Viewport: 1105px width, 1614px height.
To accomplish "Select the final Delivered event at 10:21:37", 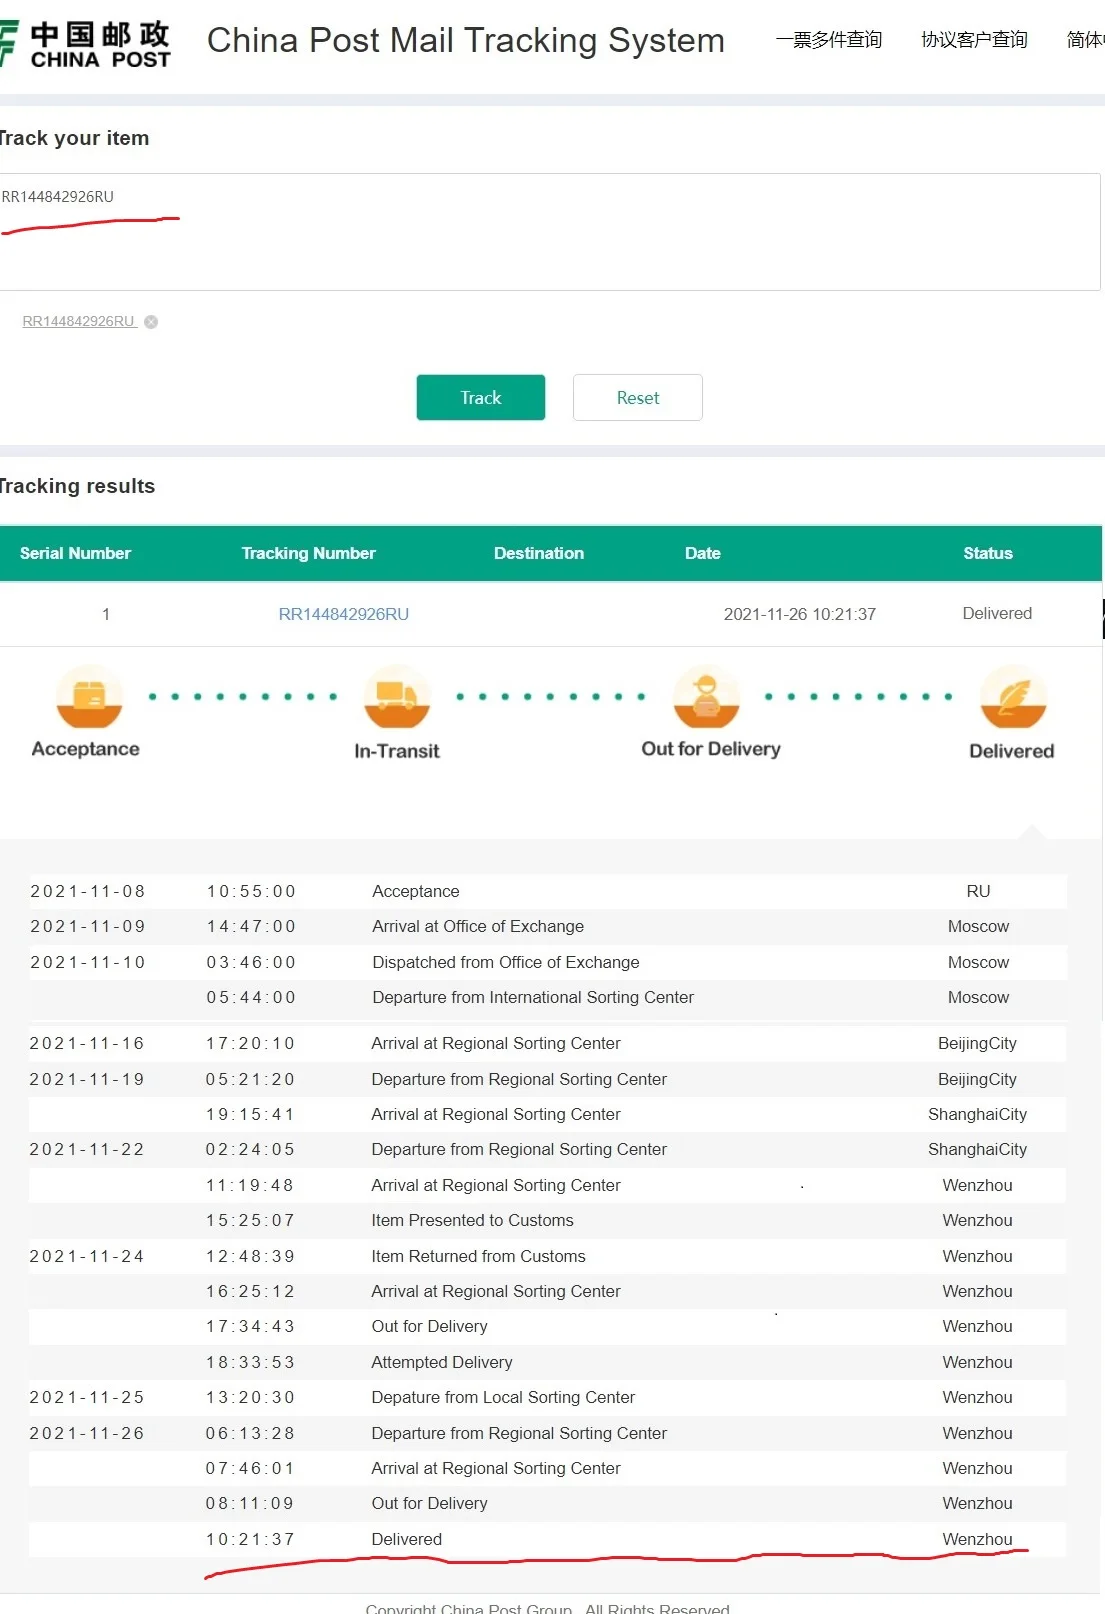I will (x=548, y=1539).
